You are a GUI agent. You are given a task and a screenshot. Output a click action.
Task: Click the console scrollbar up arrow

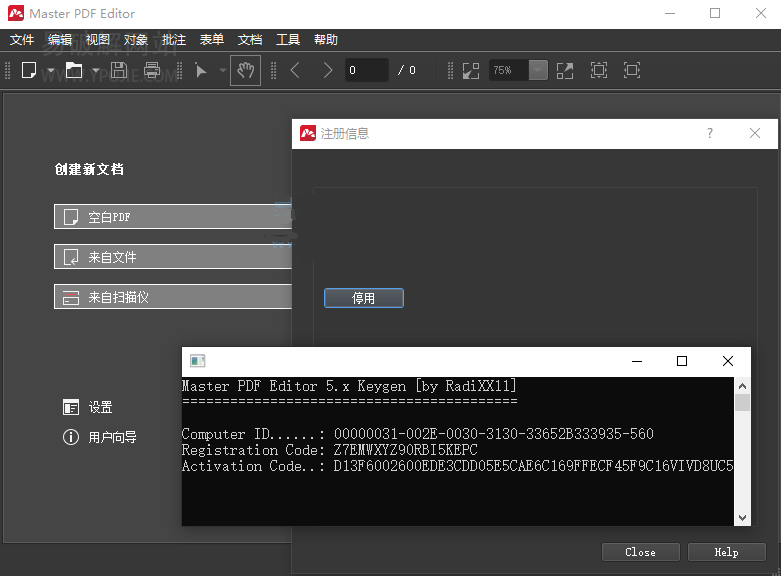742,386
